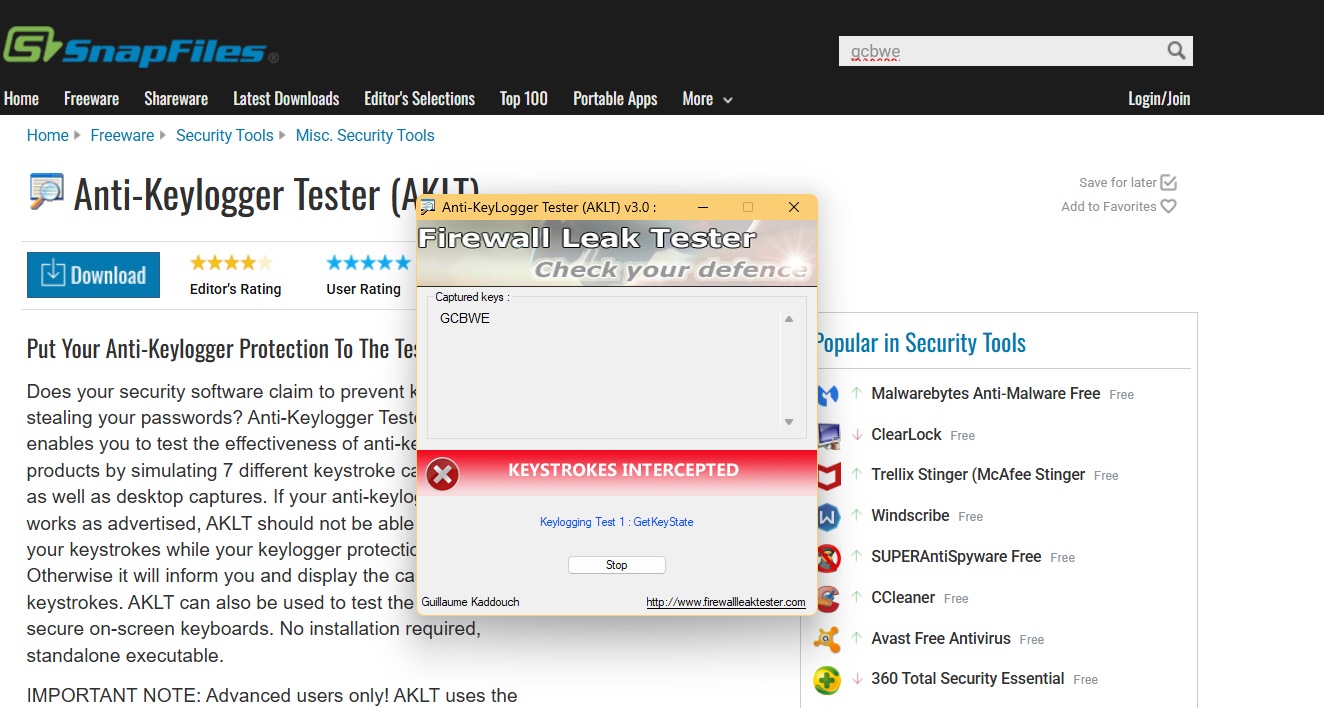1324x708 pixels.
Task: Click the red down arrow beside ClearLock
Action: (857, 435)
